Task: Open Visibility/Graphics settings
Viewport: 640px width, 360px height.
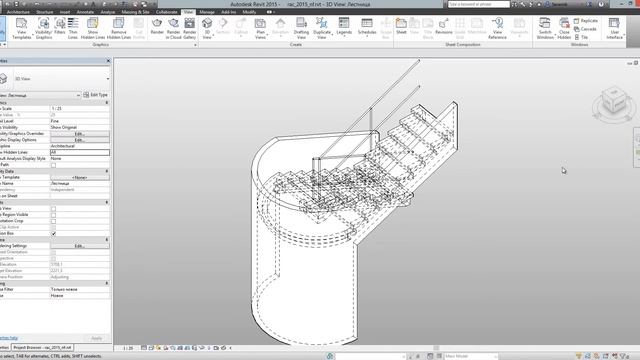Action: 44,29
